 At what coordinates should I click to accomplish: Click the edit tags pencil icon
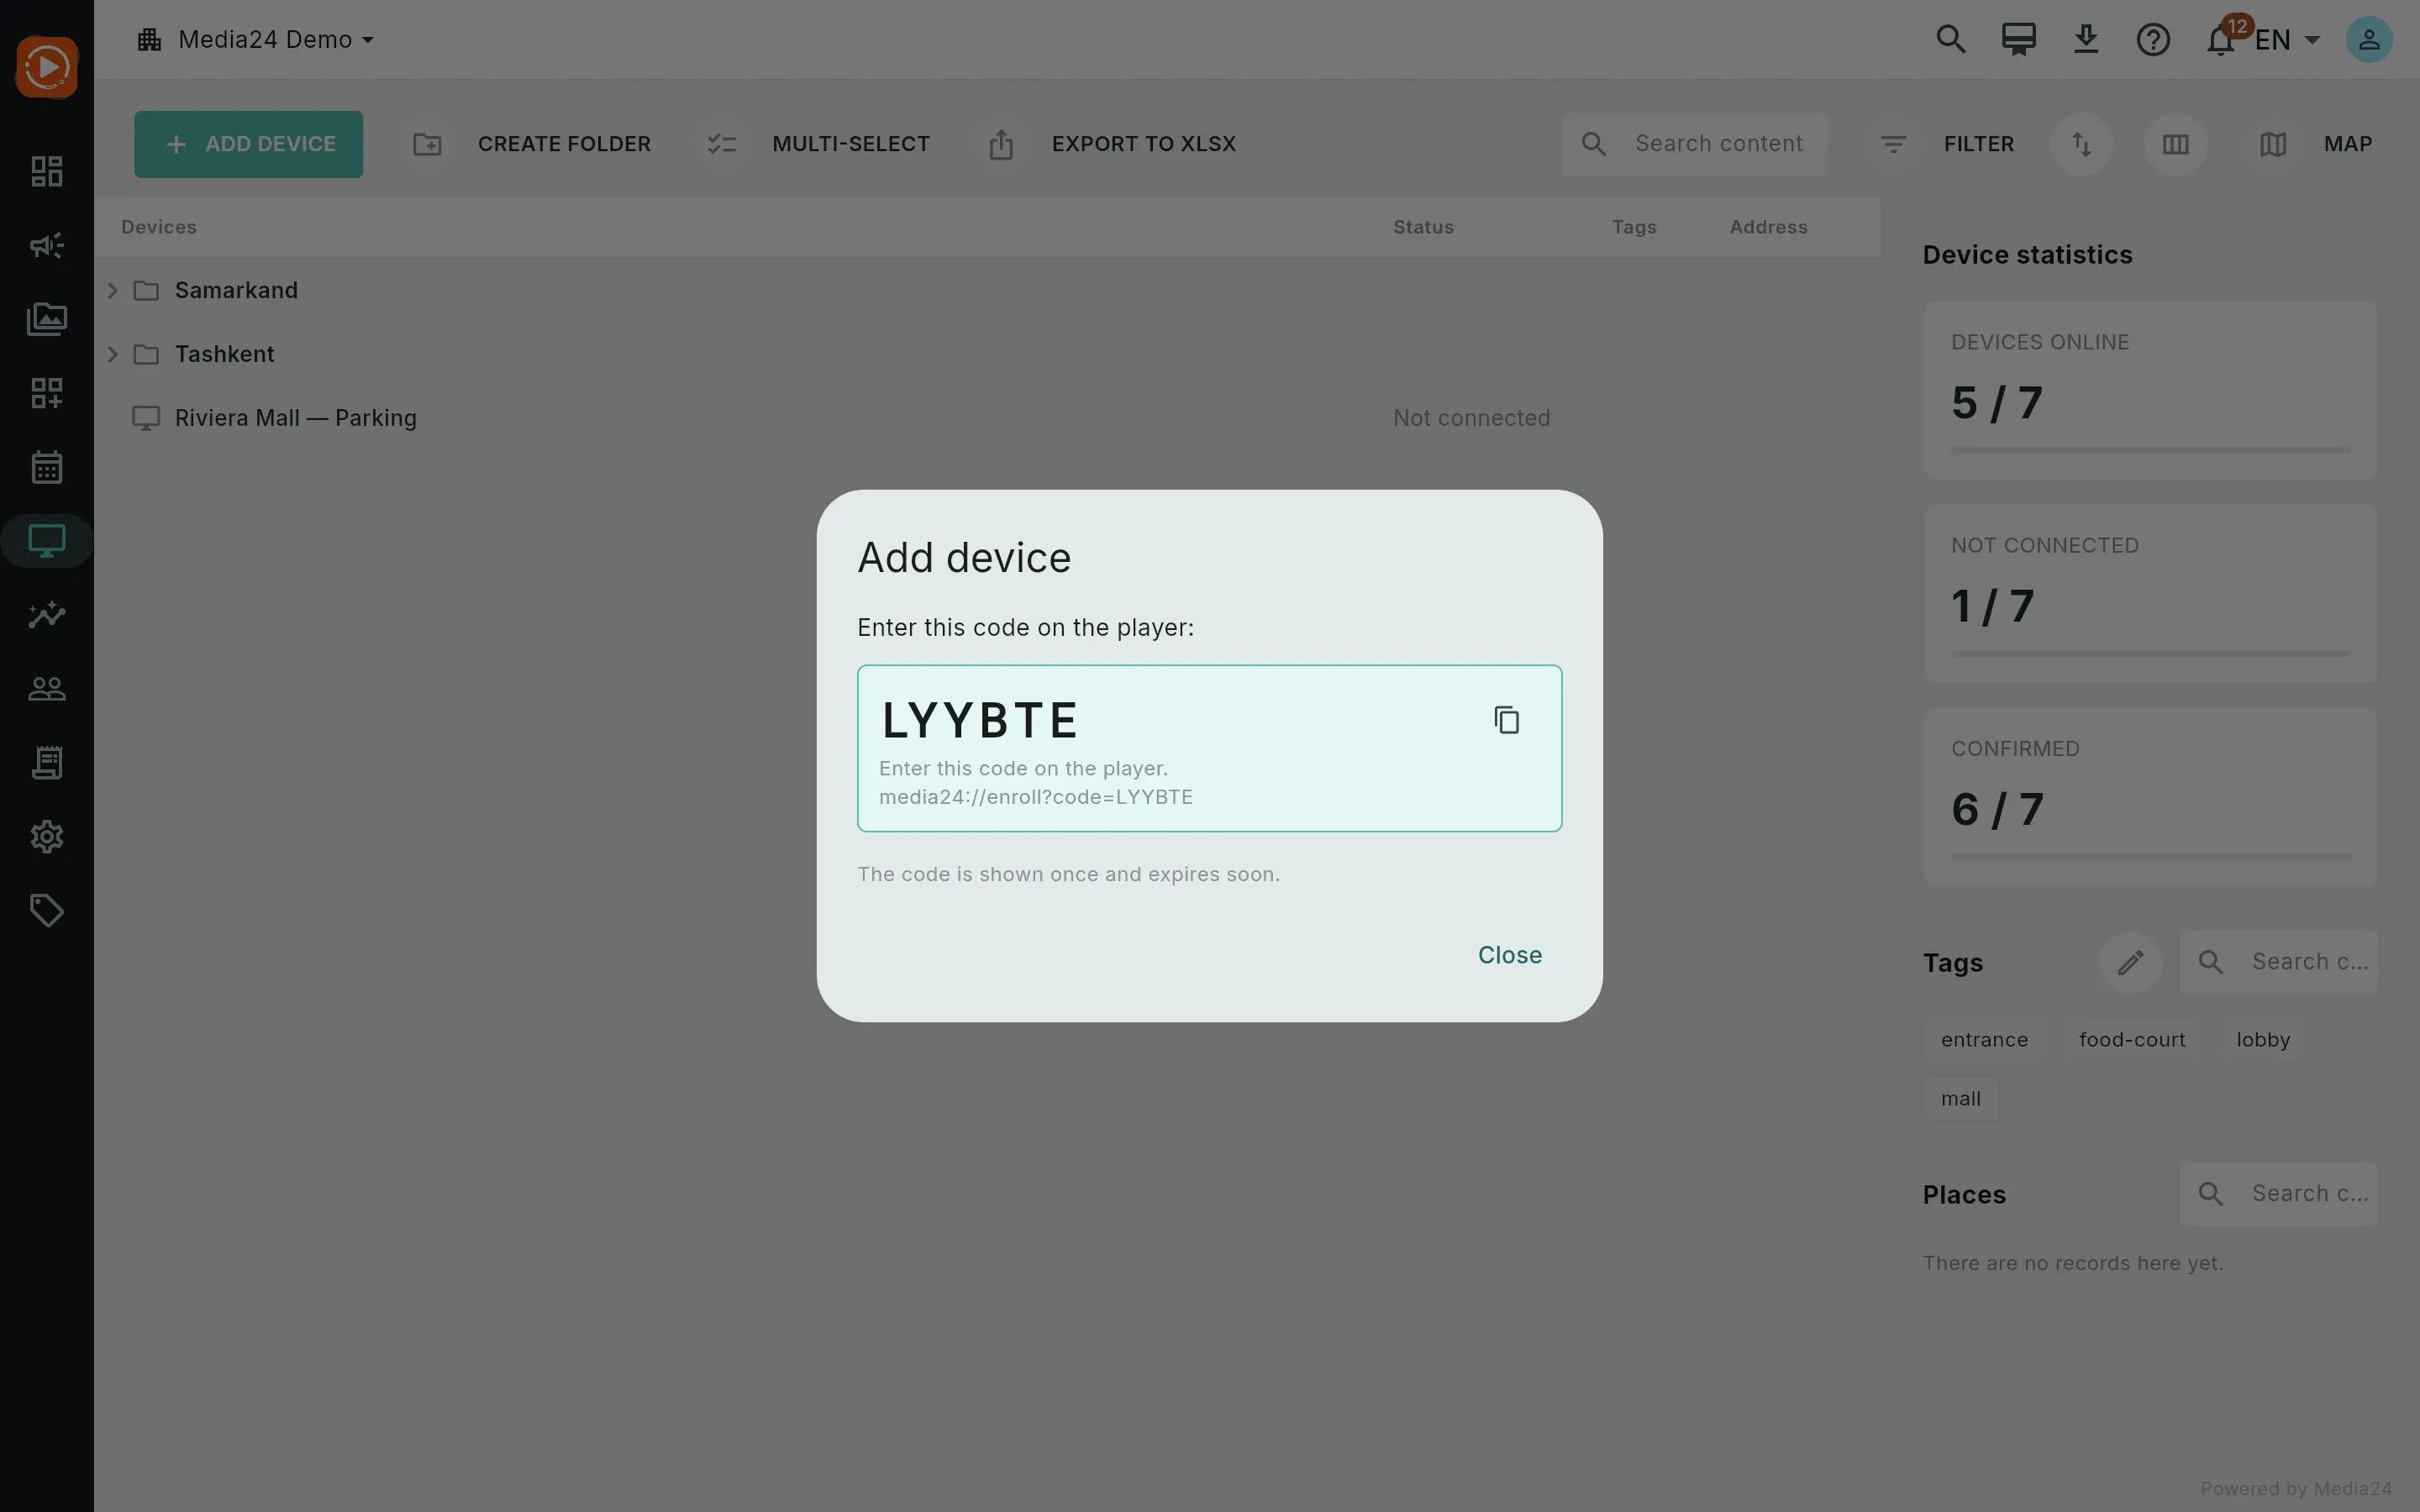pyautogui.click(x=2130, y=962)
